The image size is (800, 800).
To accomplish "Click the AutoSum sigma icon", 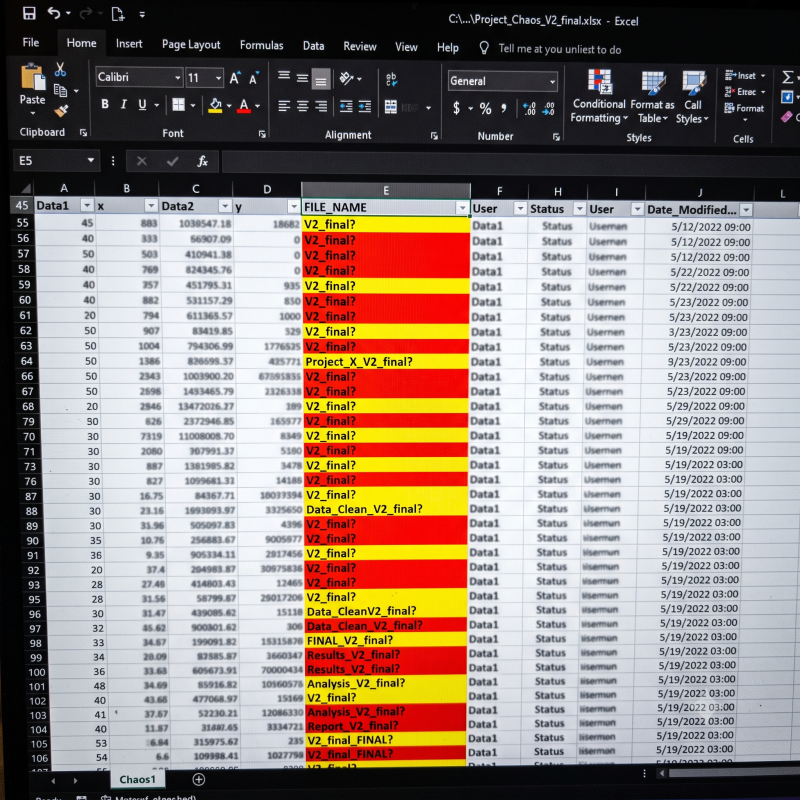I will point(787,77).
